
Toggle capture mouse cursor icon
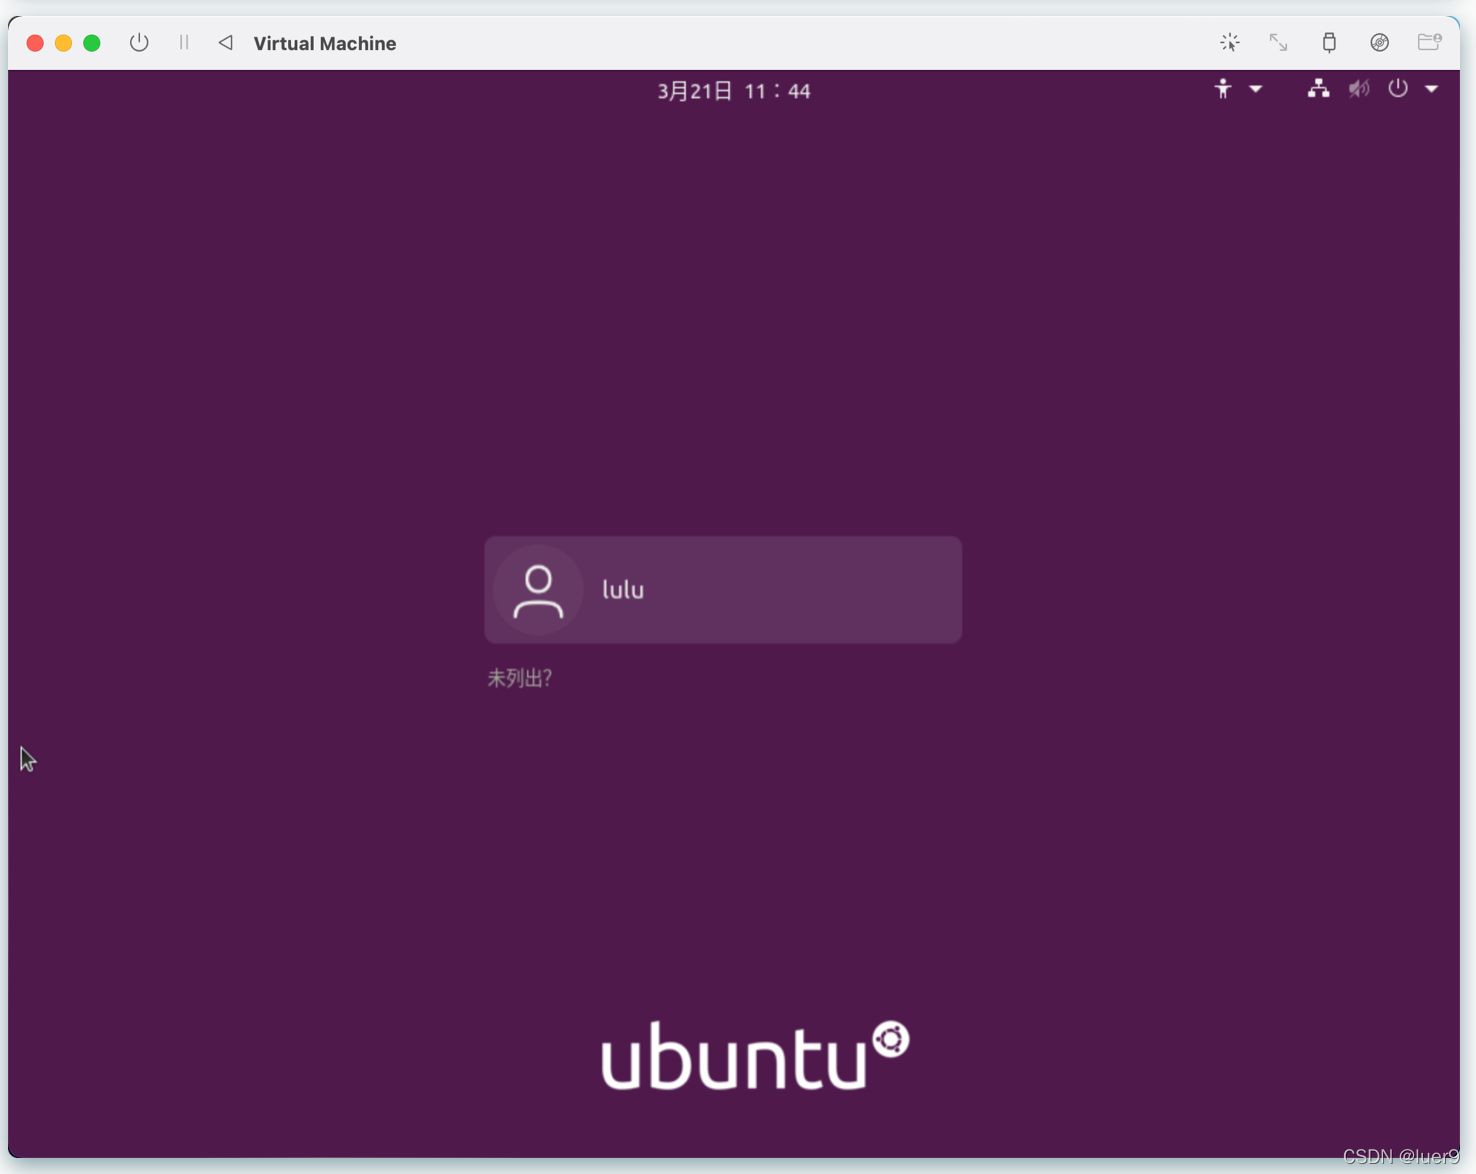(x=1230, y=42)
